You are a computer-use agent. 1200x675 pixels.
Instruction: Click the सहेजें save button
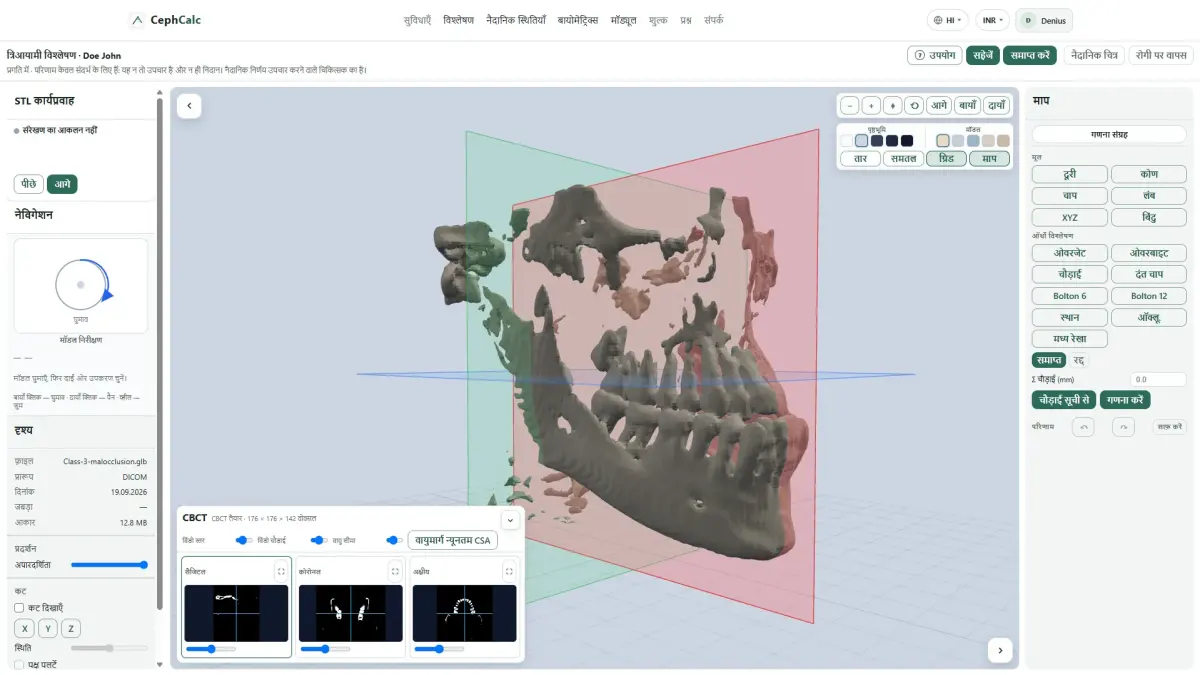[x=983, y=56]
